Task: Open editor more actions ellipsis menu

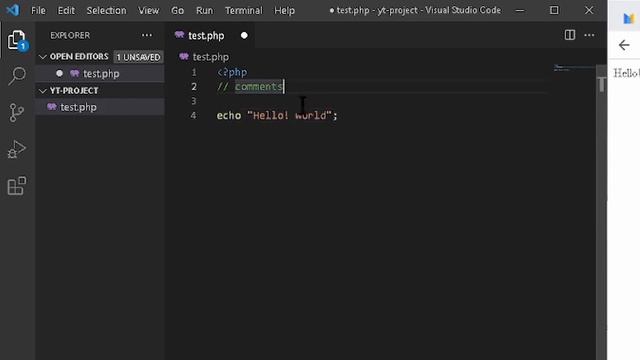Action: (x=589, y=35)
